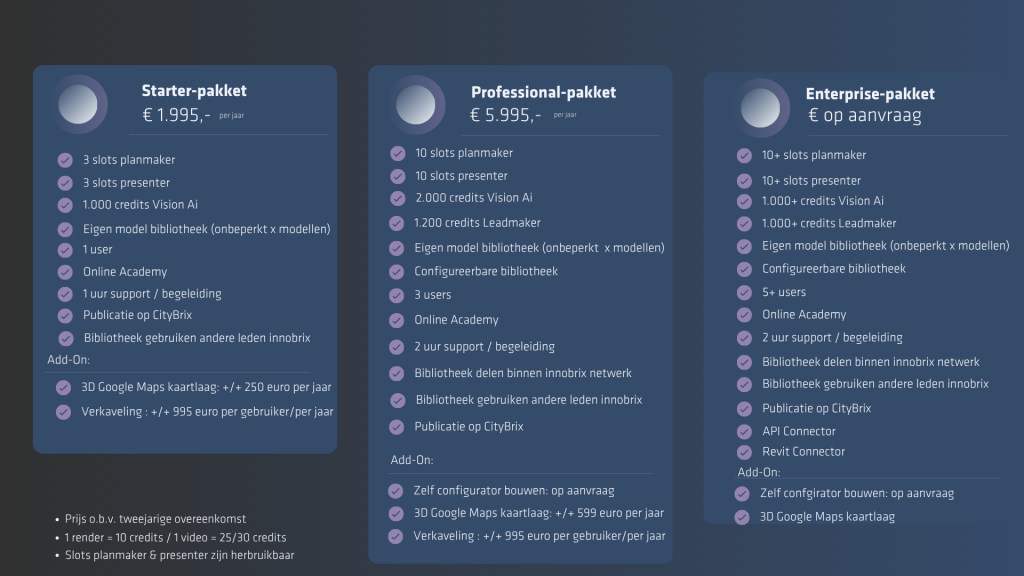Click the Professional-pakket circle icon
Viewport: 1024px width, 576px height.
[416, 104]
